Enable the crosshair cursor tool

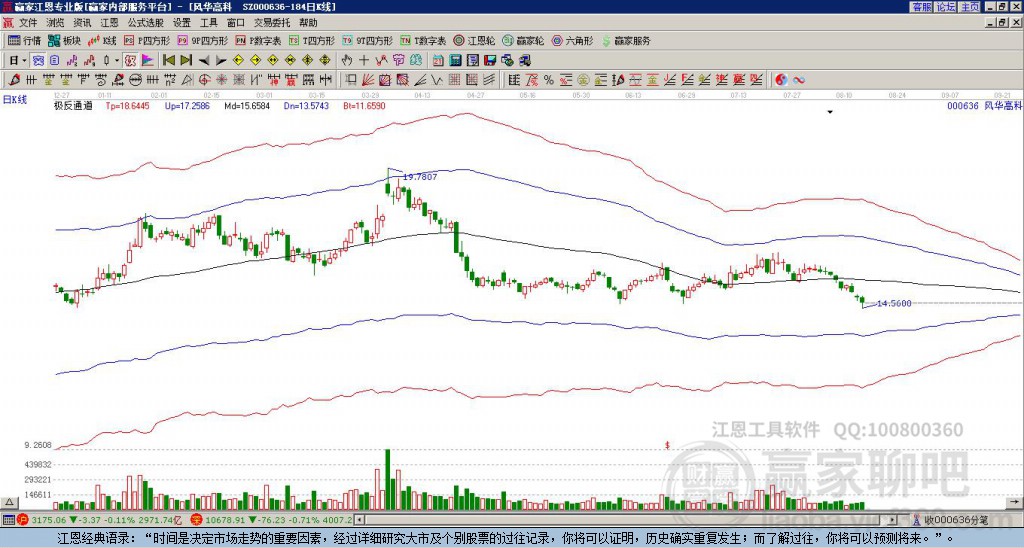click(x=364, y=61)
